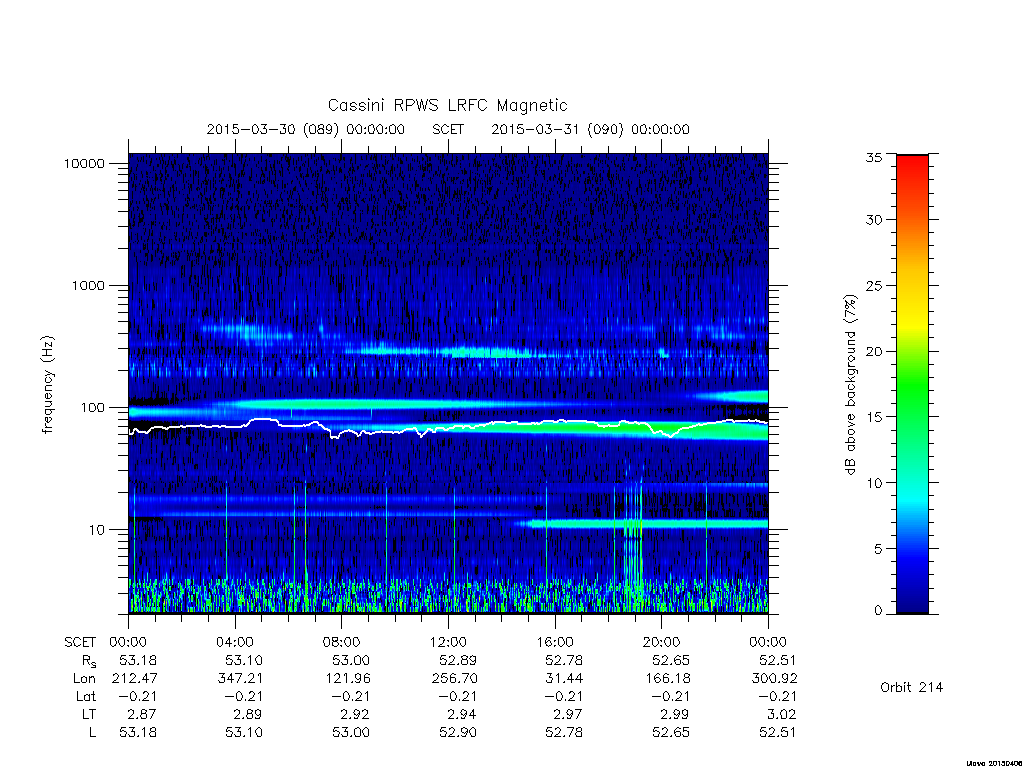The width and height of the screenshot is (1024, 768).
Task: Click the plot title 'Cassini RPWS LRFC Magnetic'
Action: coord(447,105)
